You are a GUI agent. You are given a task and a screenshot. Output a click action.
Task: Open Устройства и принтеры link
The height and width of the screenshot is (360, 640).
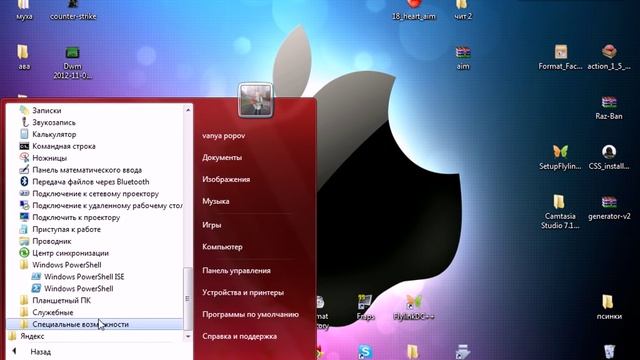(243, 293)
